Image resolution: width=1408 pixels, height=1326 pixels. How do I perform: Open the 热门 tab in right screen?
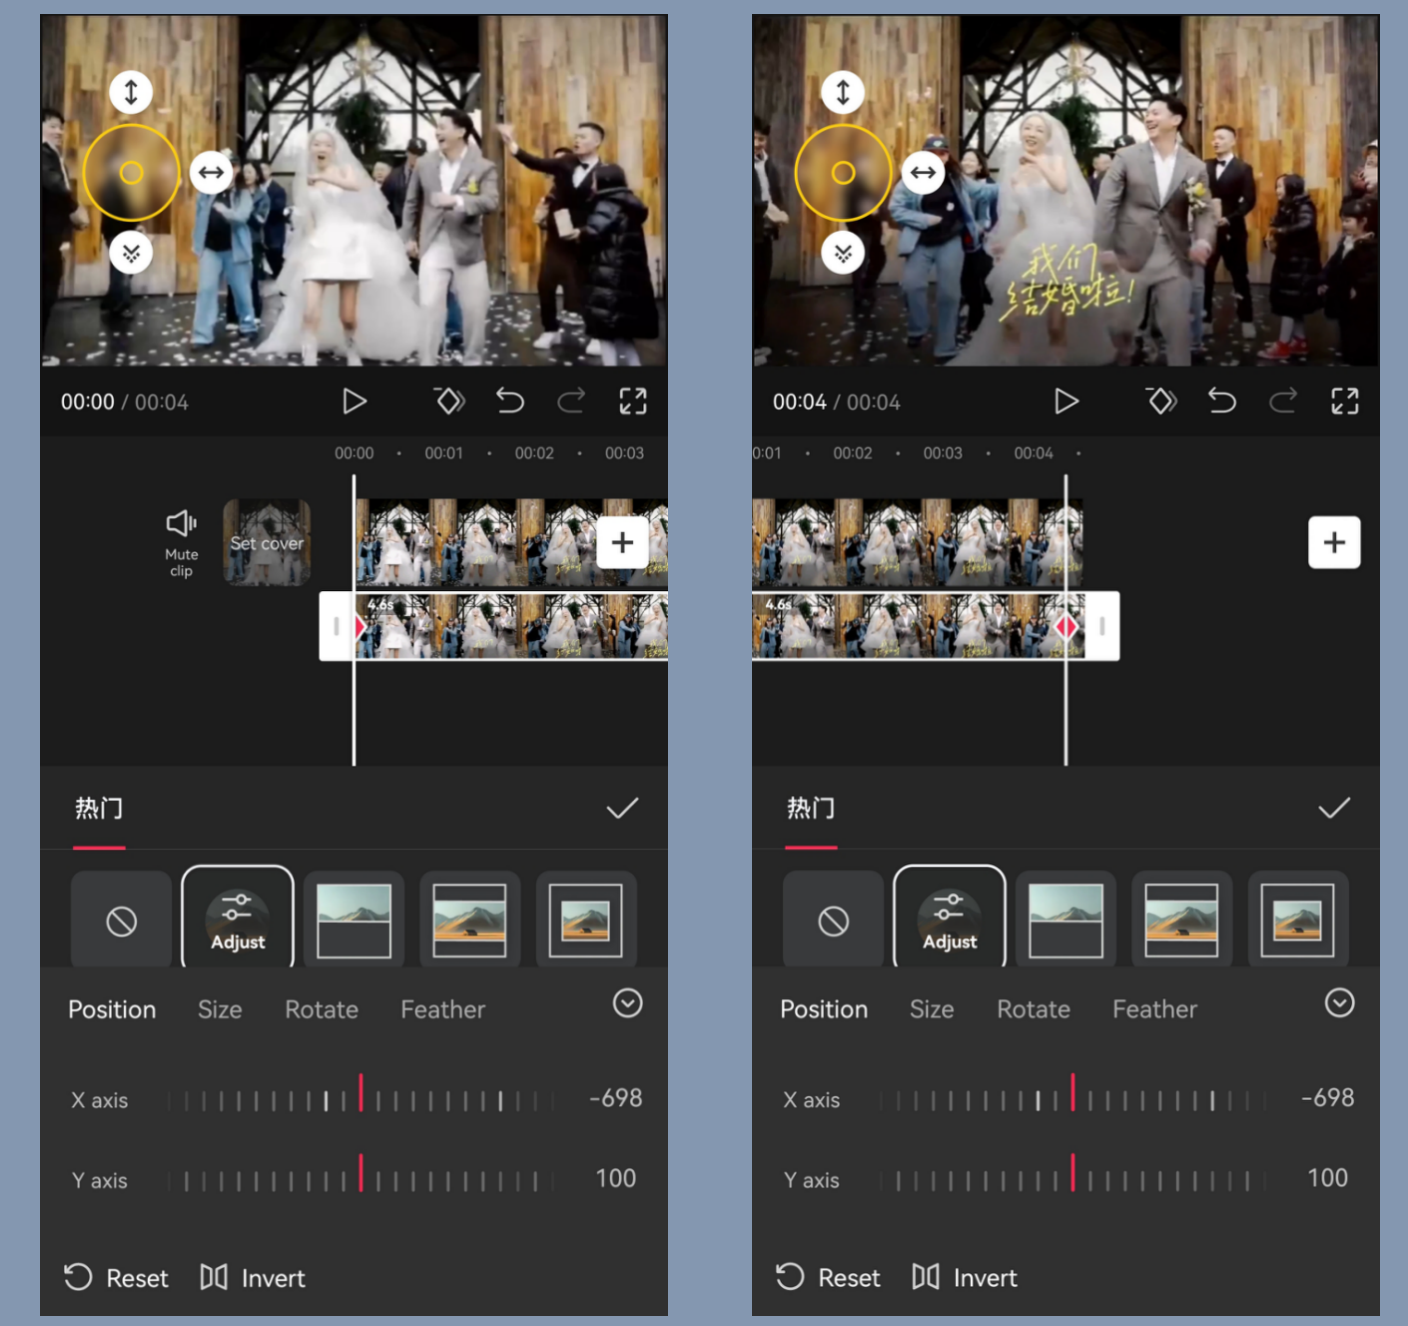tap(811, 808)
